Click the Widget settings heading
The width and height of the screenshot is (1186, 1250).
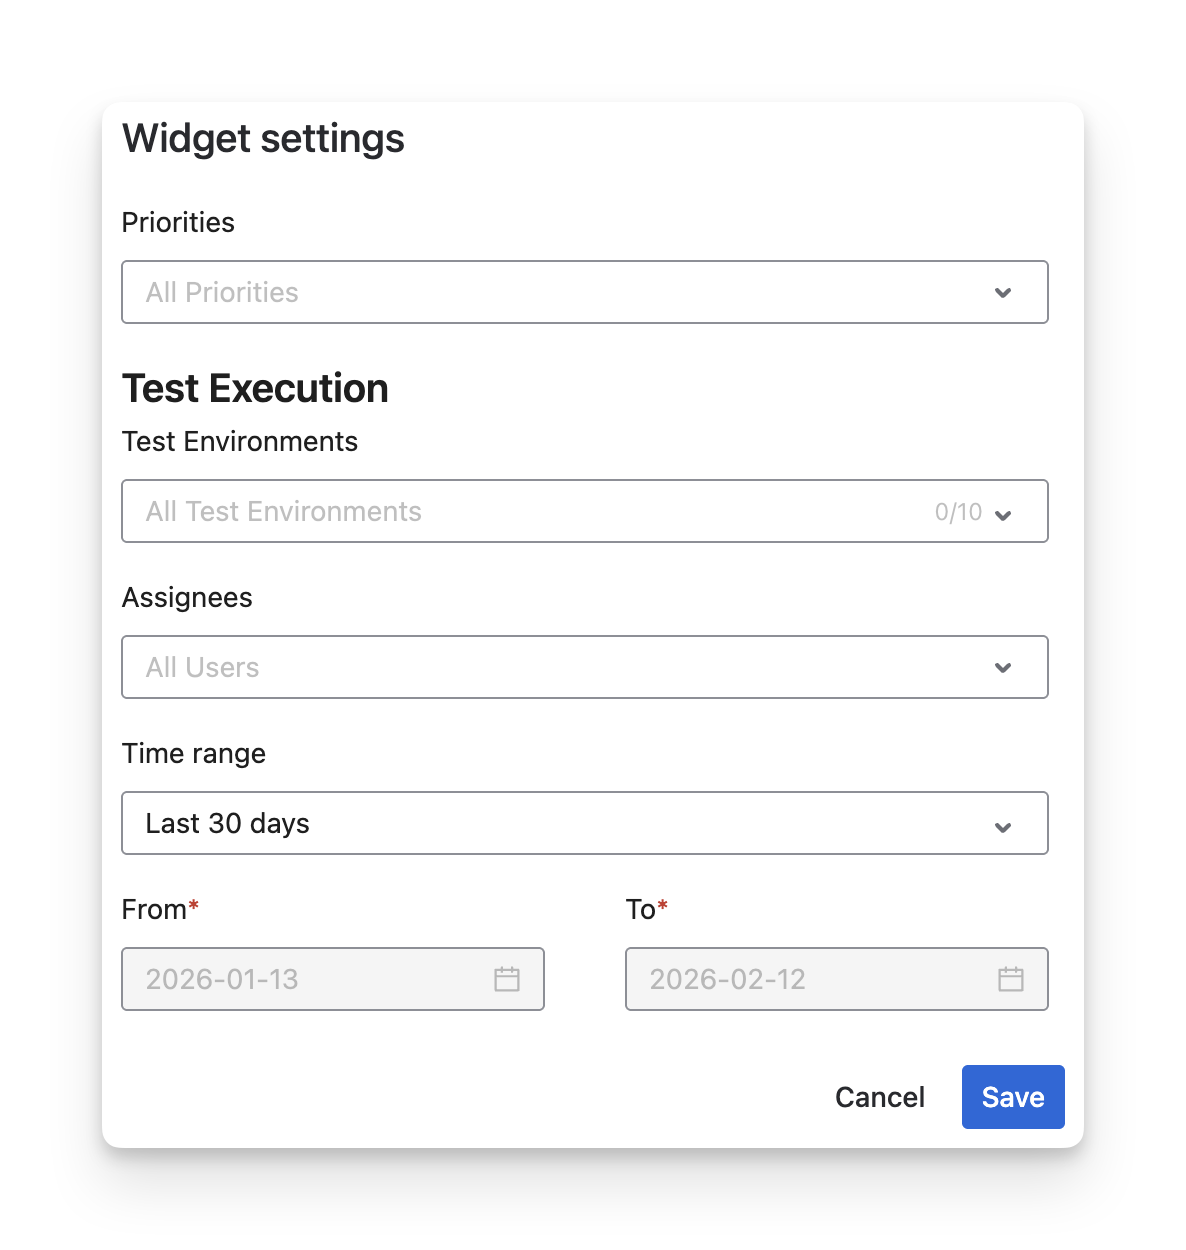pyautogui.click(x=263, y=138)
